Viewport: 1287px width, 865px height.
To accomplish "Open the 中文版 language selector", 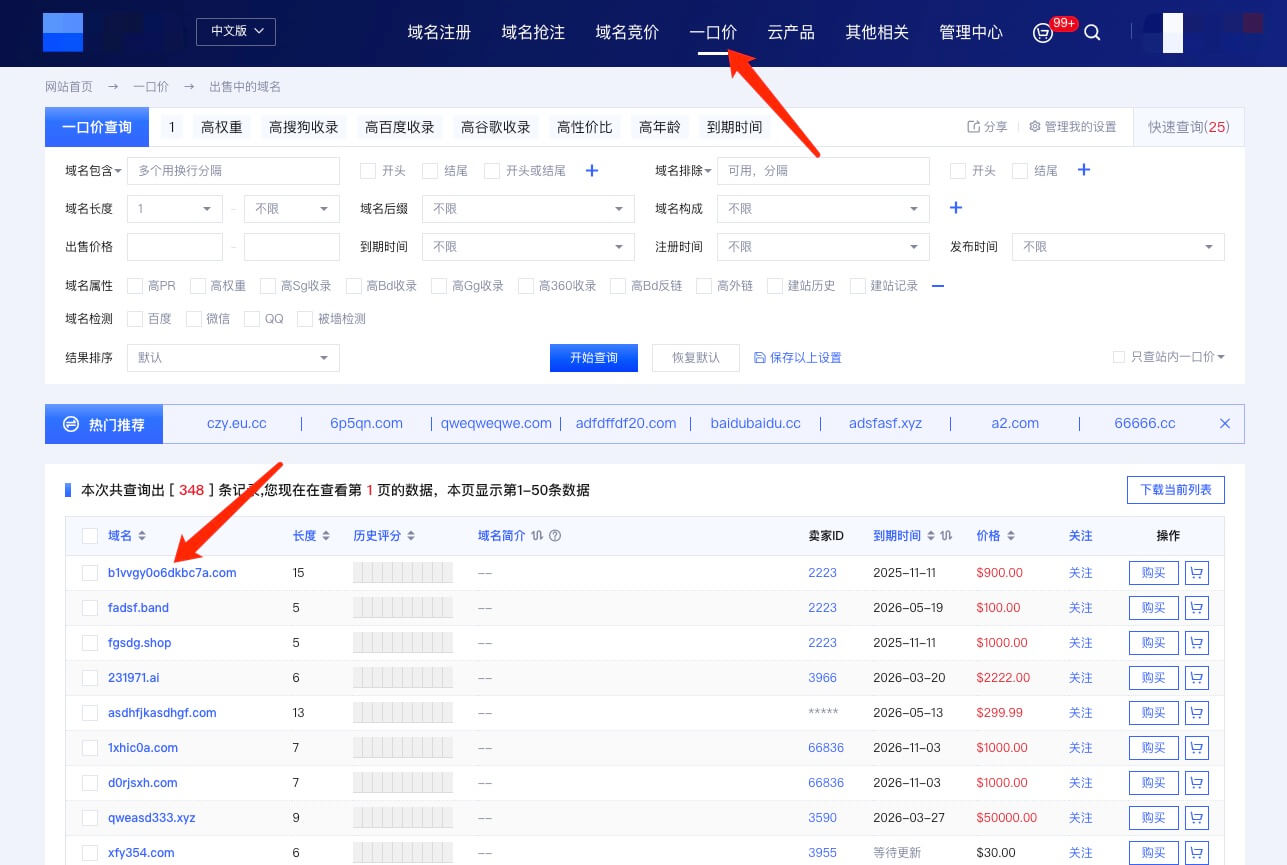I will coord(236,32).
